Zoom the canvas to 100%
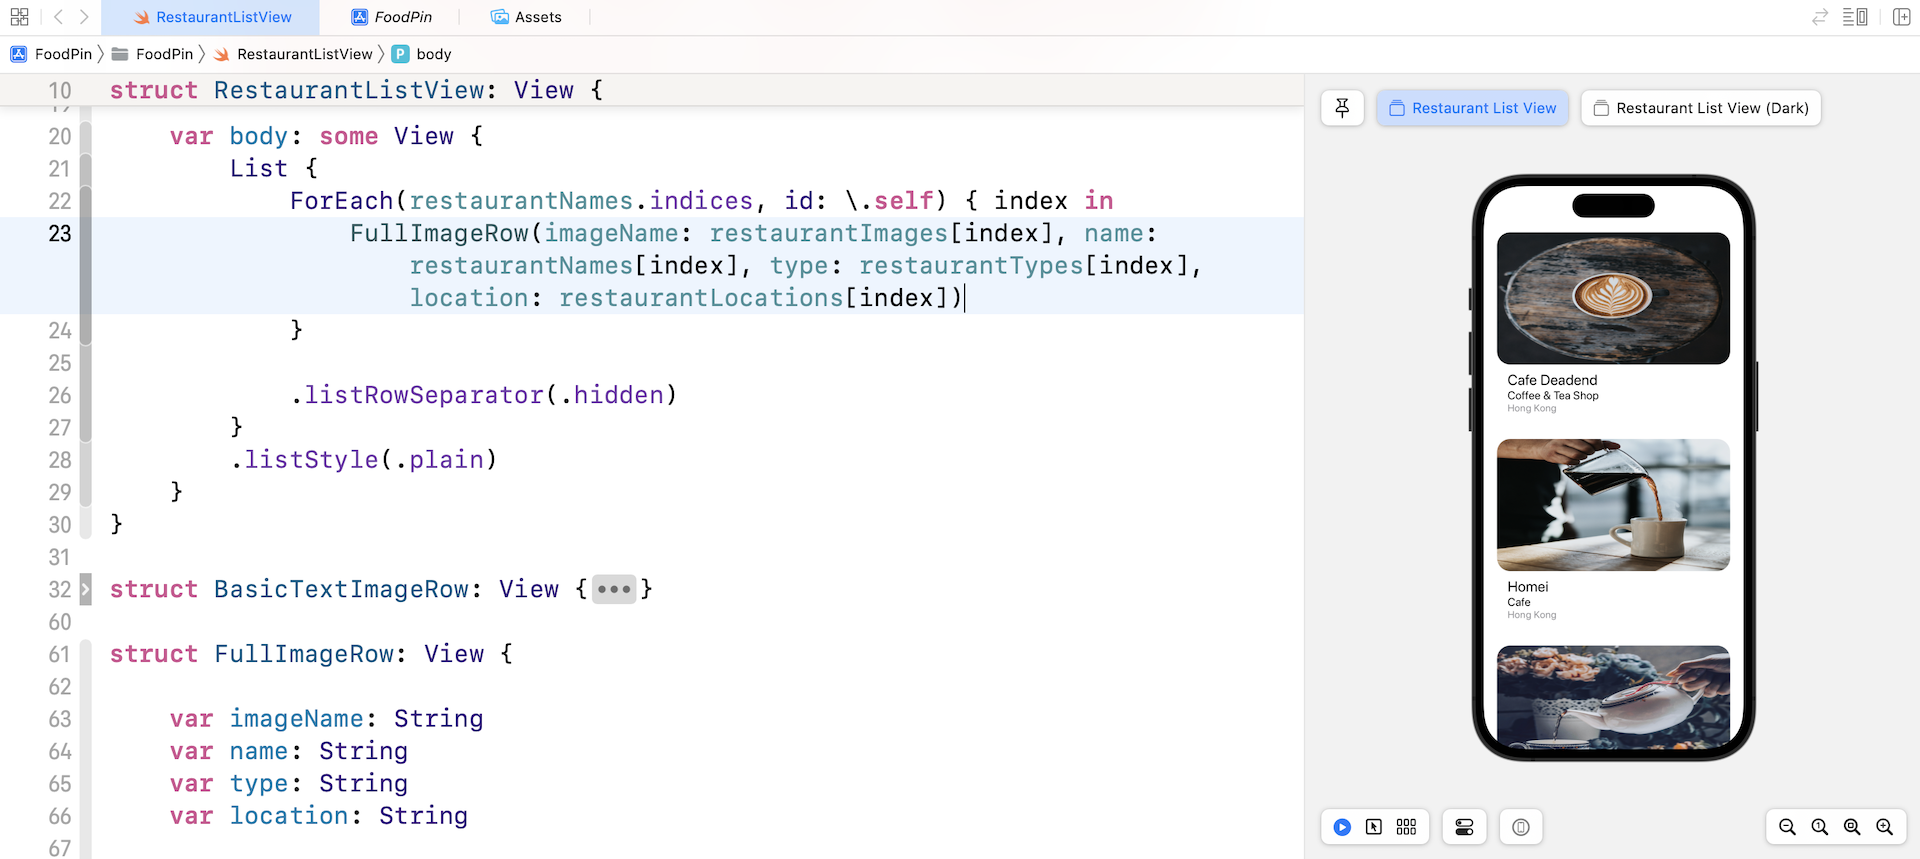Image resolution: width=1920 pixels, height=859 pixels. [x=1819, y=827]
